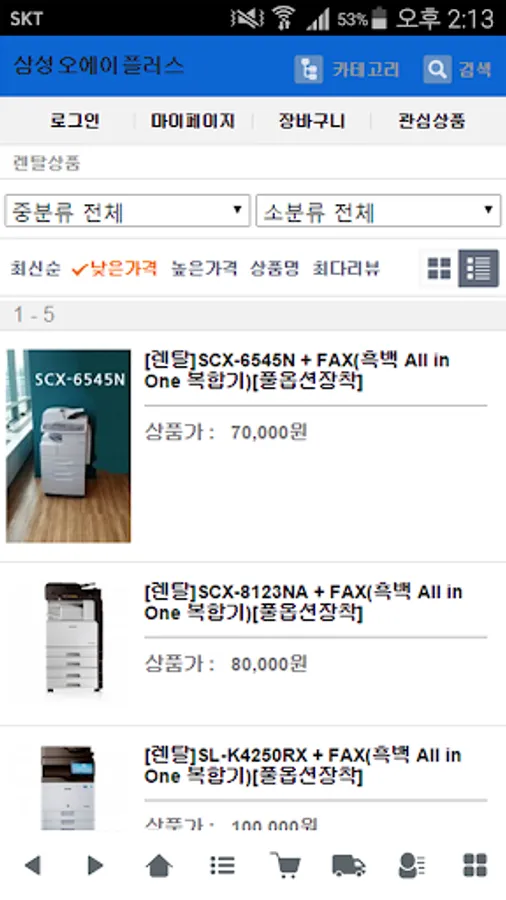Screen dimensions: 506x900
Task: Open the category tree icon
Action: click(308, 69)
